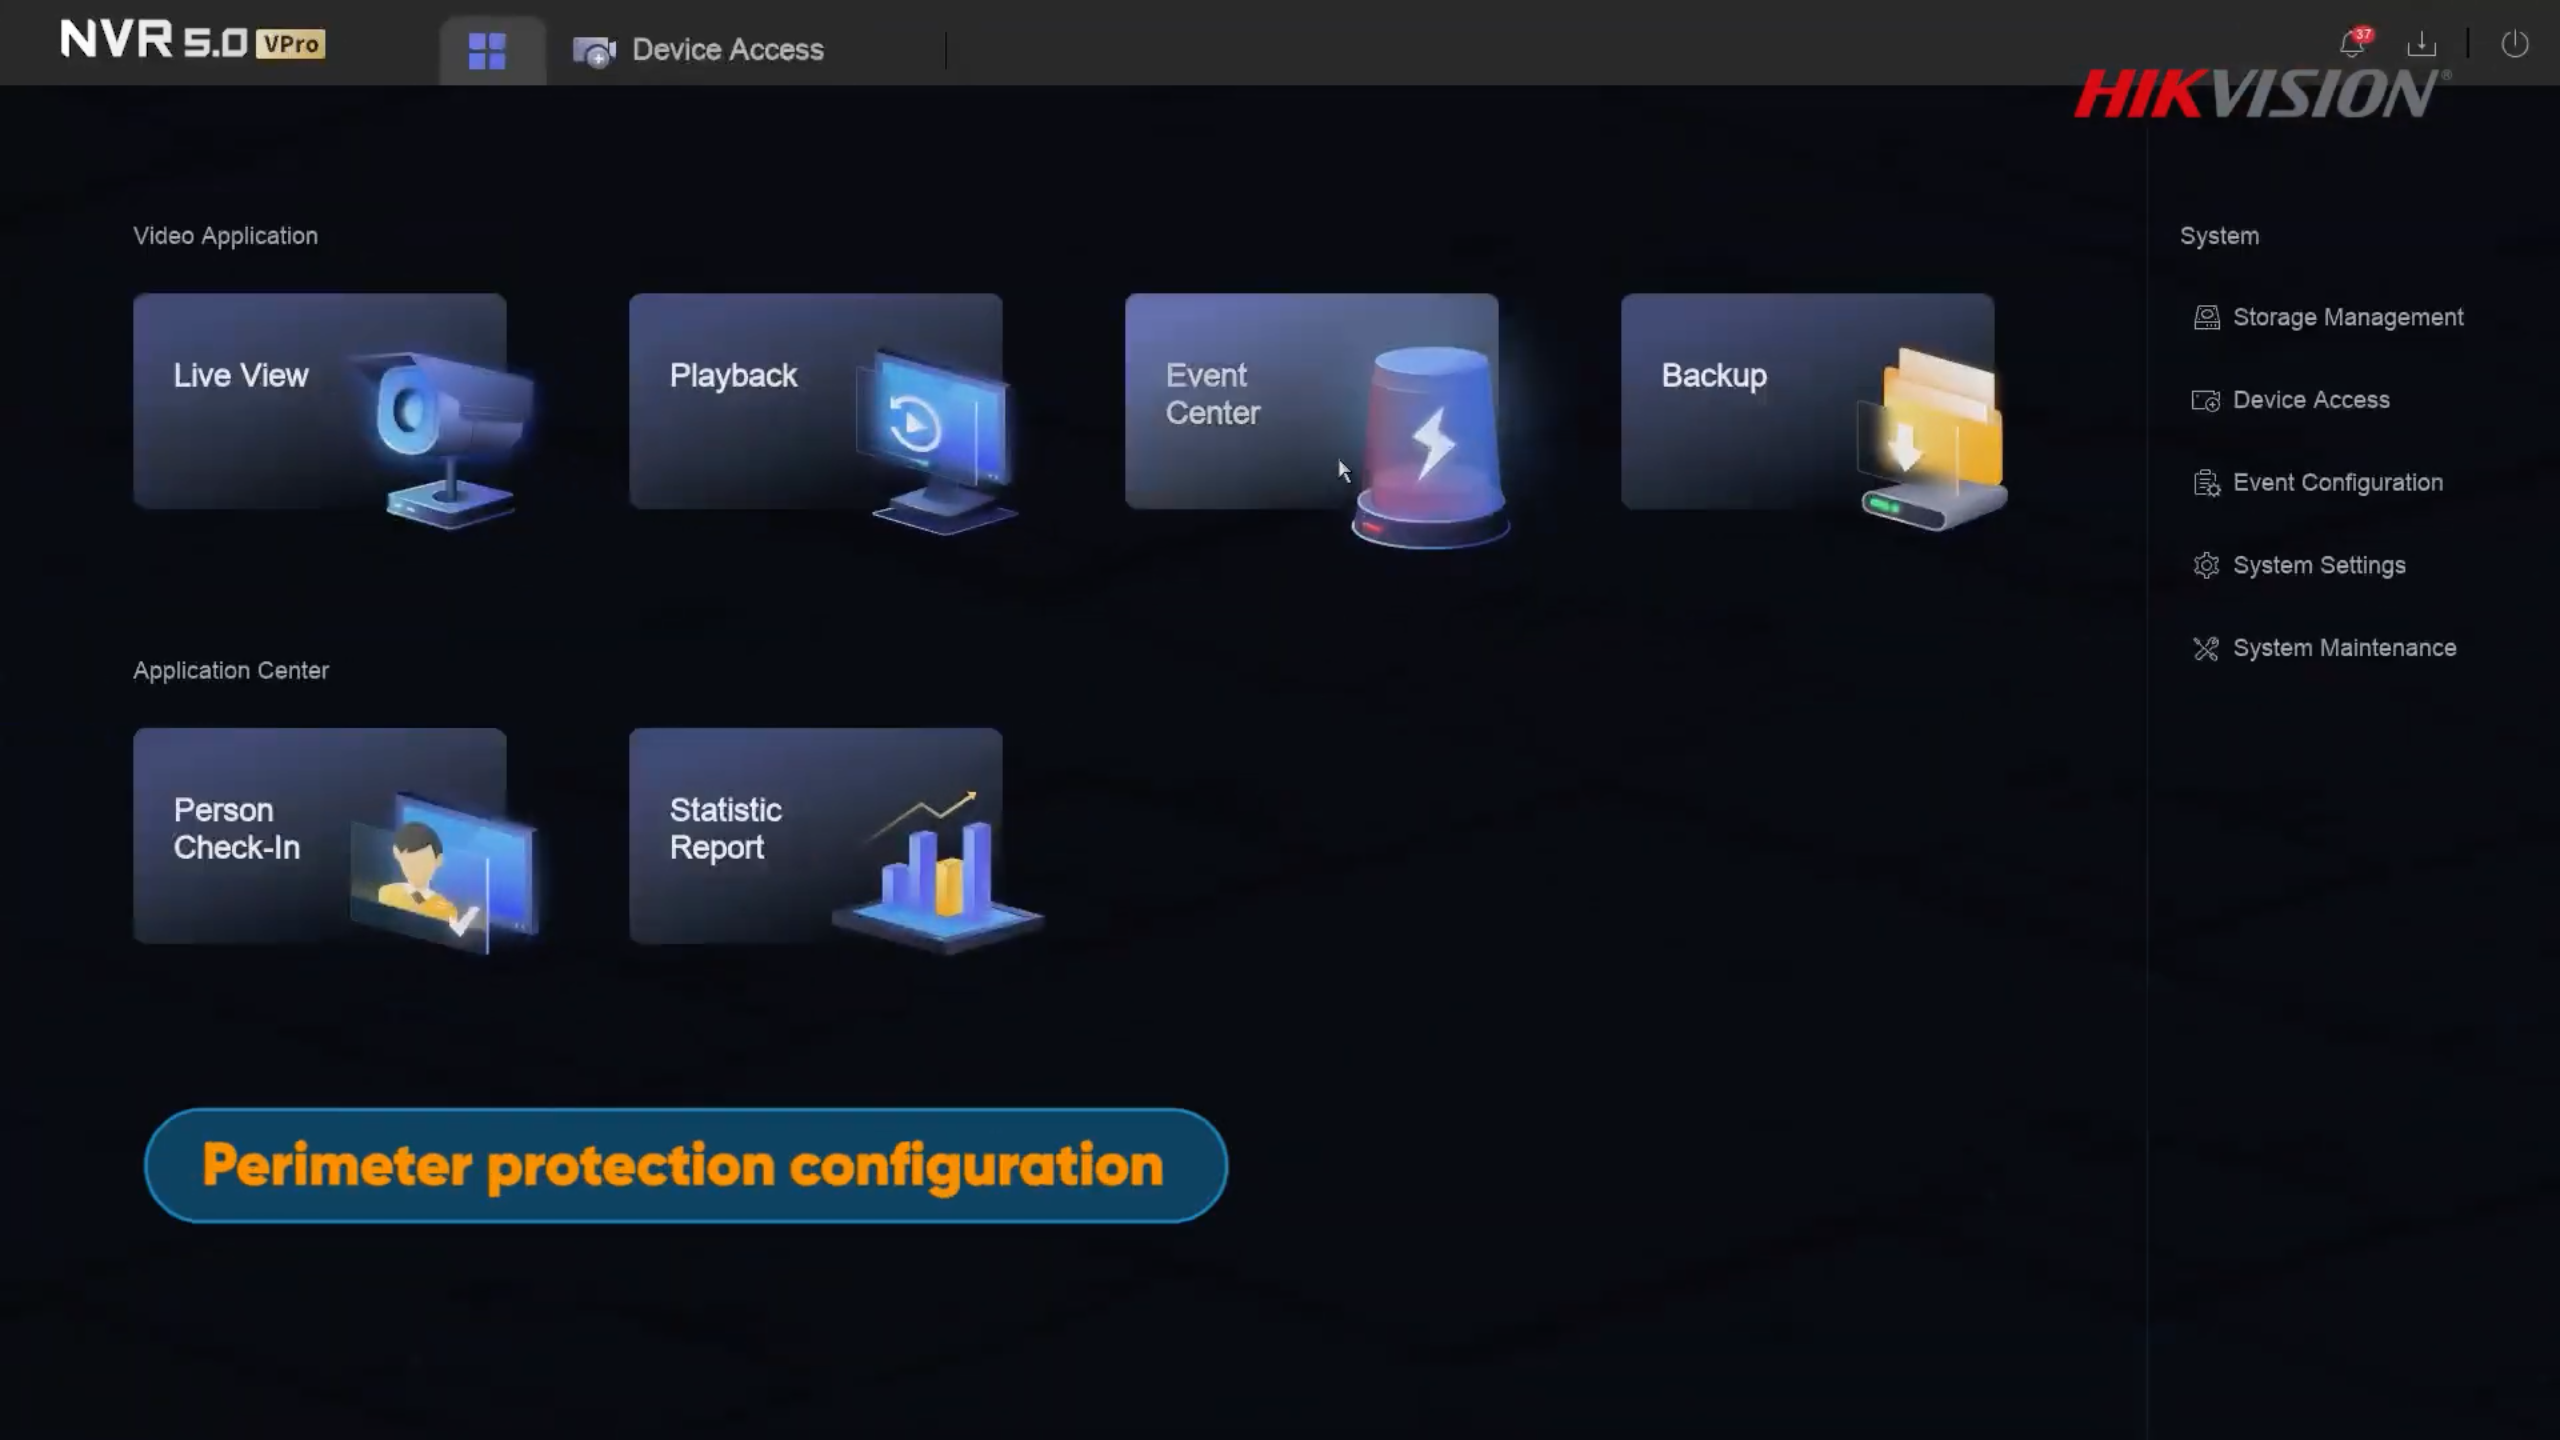2560x1440 pixels.
Task: Open the Playback tile
Action: pyautogui.click(x=815, y=401)
